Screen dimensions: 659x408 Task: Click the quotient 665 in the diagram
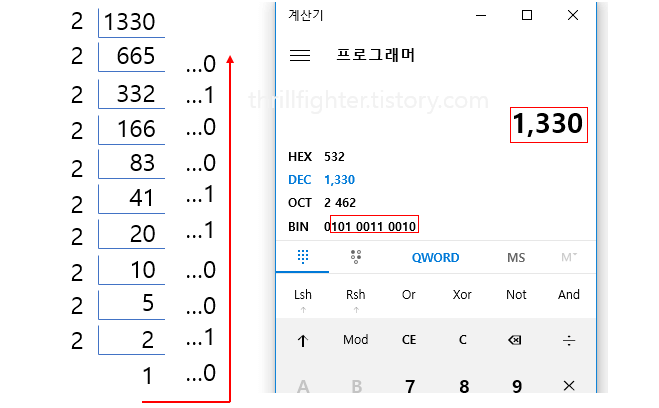click(136, 56)
